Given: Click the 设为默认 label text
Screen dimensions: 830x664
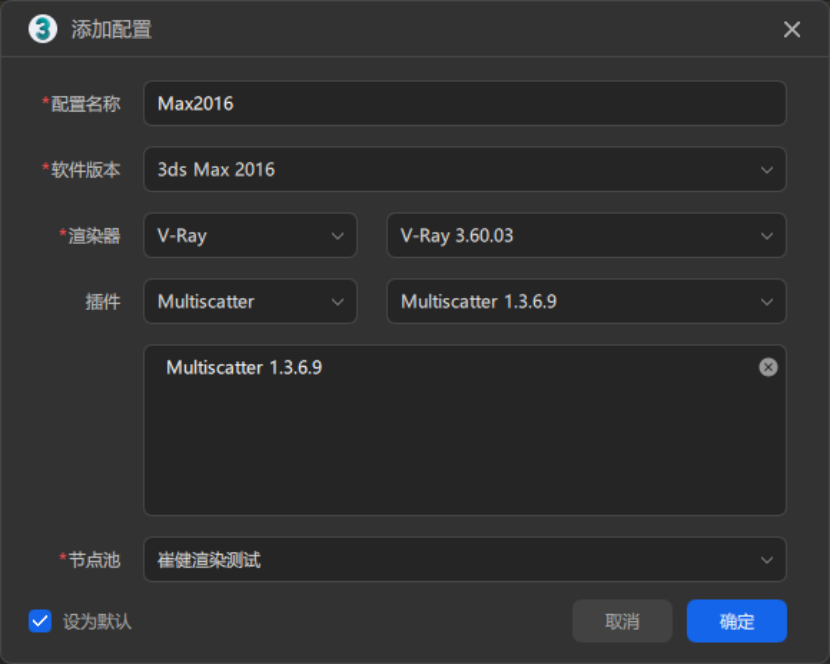Looking at the screenshot, I should [x=97, y=622].
